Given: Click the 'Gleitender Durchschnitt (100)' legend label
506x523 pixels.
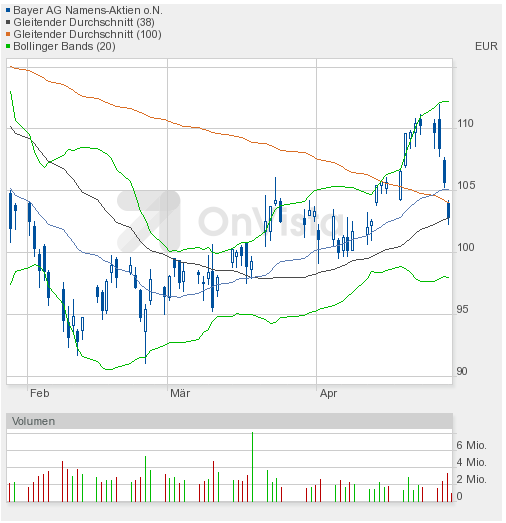Looking at the screenshot, I should tap(87, 34).
